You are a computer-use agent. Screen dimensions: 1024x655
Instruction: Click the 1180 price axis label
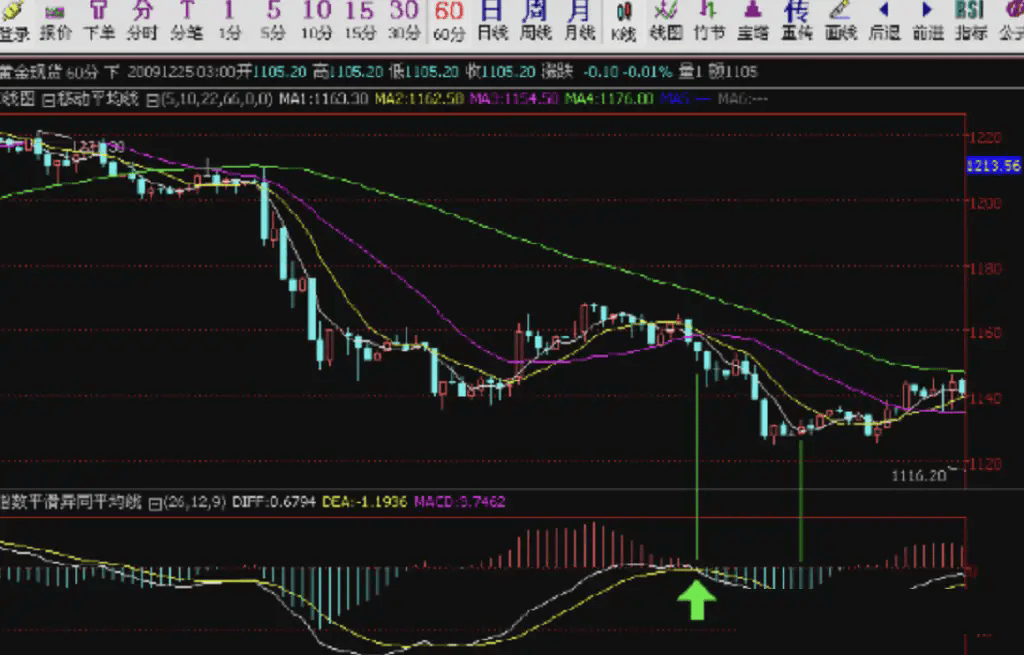click(985, 268)
